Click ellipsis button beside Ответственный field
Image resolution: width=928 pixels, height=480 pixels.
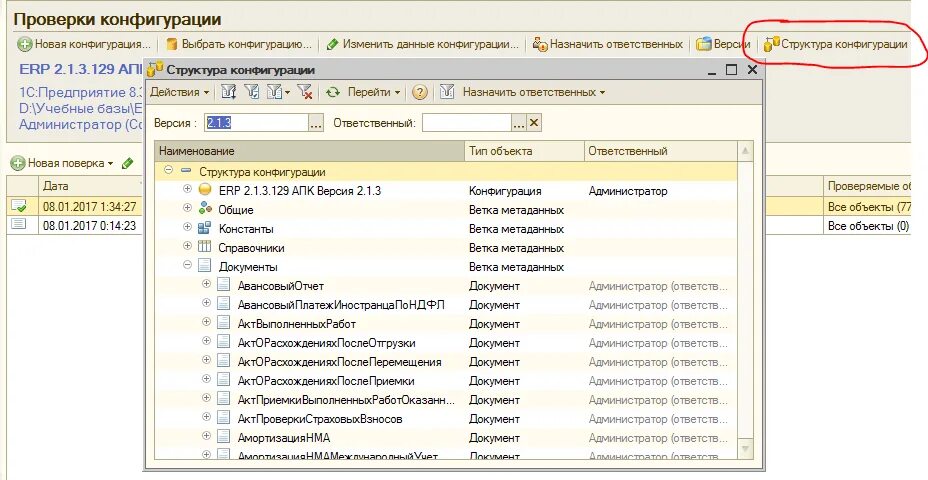click(x=518, y=123)
